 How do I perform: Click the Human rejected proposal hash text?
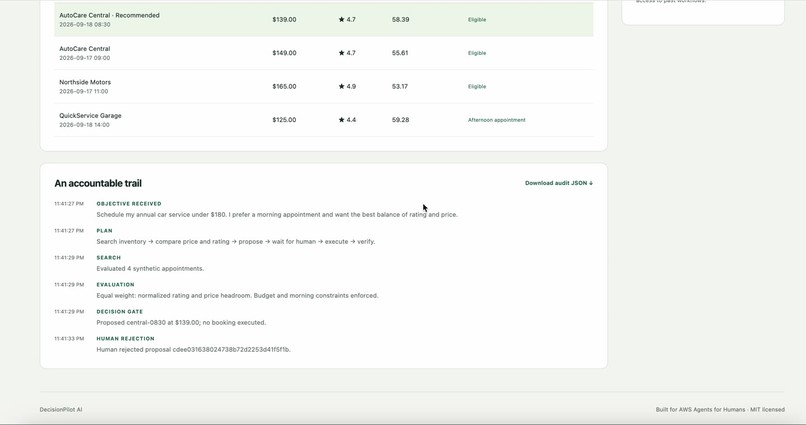click(194, 349)
